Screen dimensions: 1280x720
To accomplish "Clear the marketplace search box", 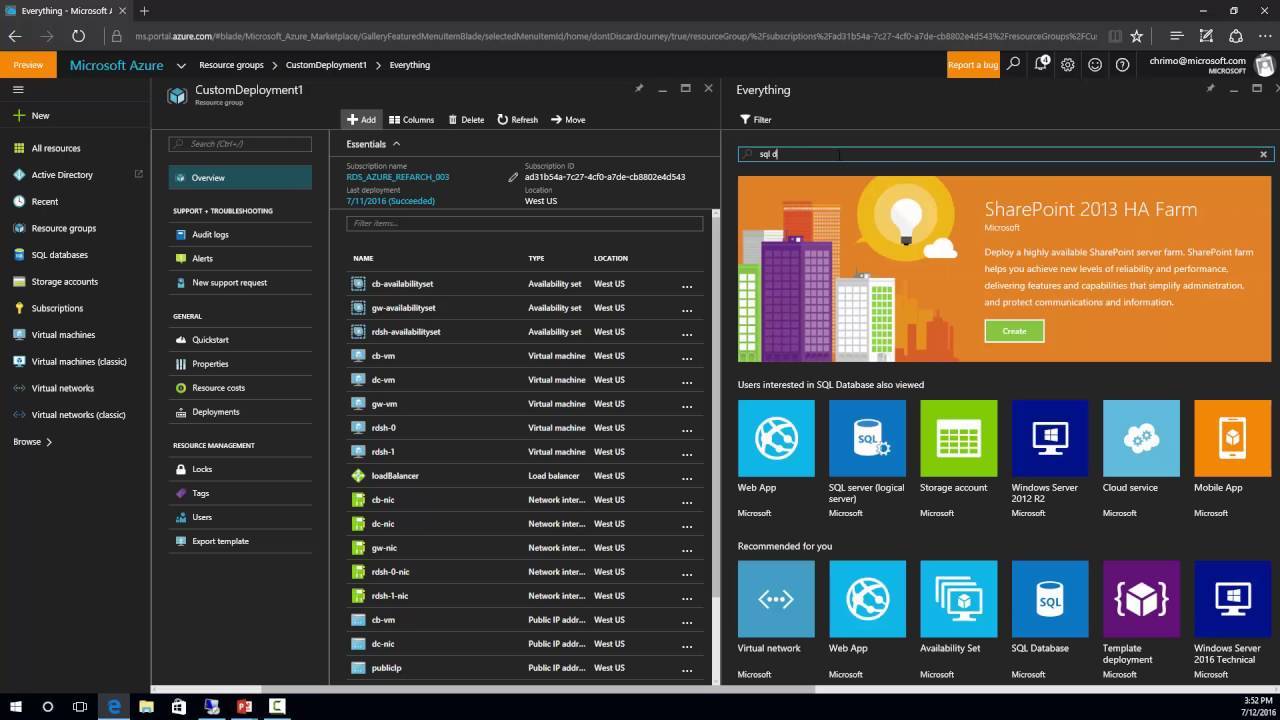I will click(x=1263, y=155).
